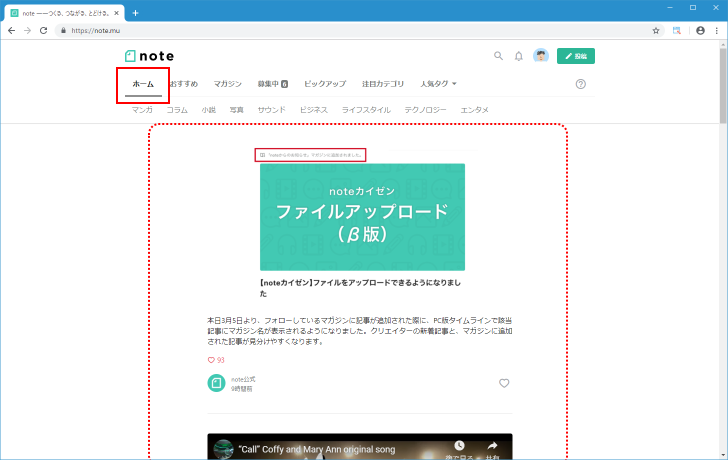The image size is (728, 460).
Task: Select the エンタメ category
Action: coord(474,110)
